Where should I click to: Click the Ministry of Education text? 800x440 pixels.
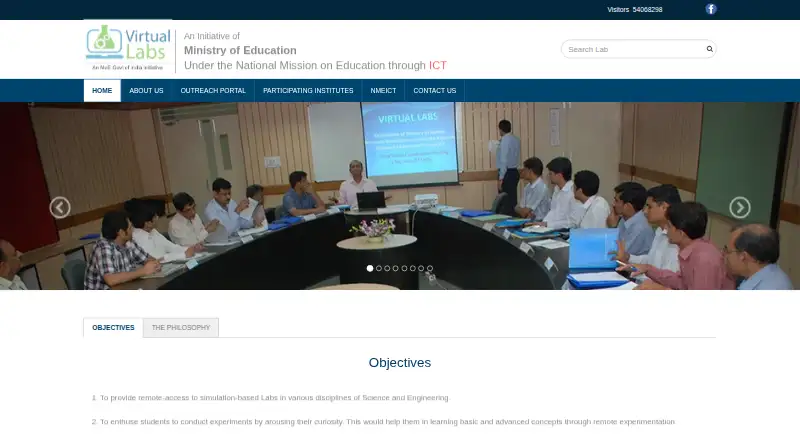[240, 51]
